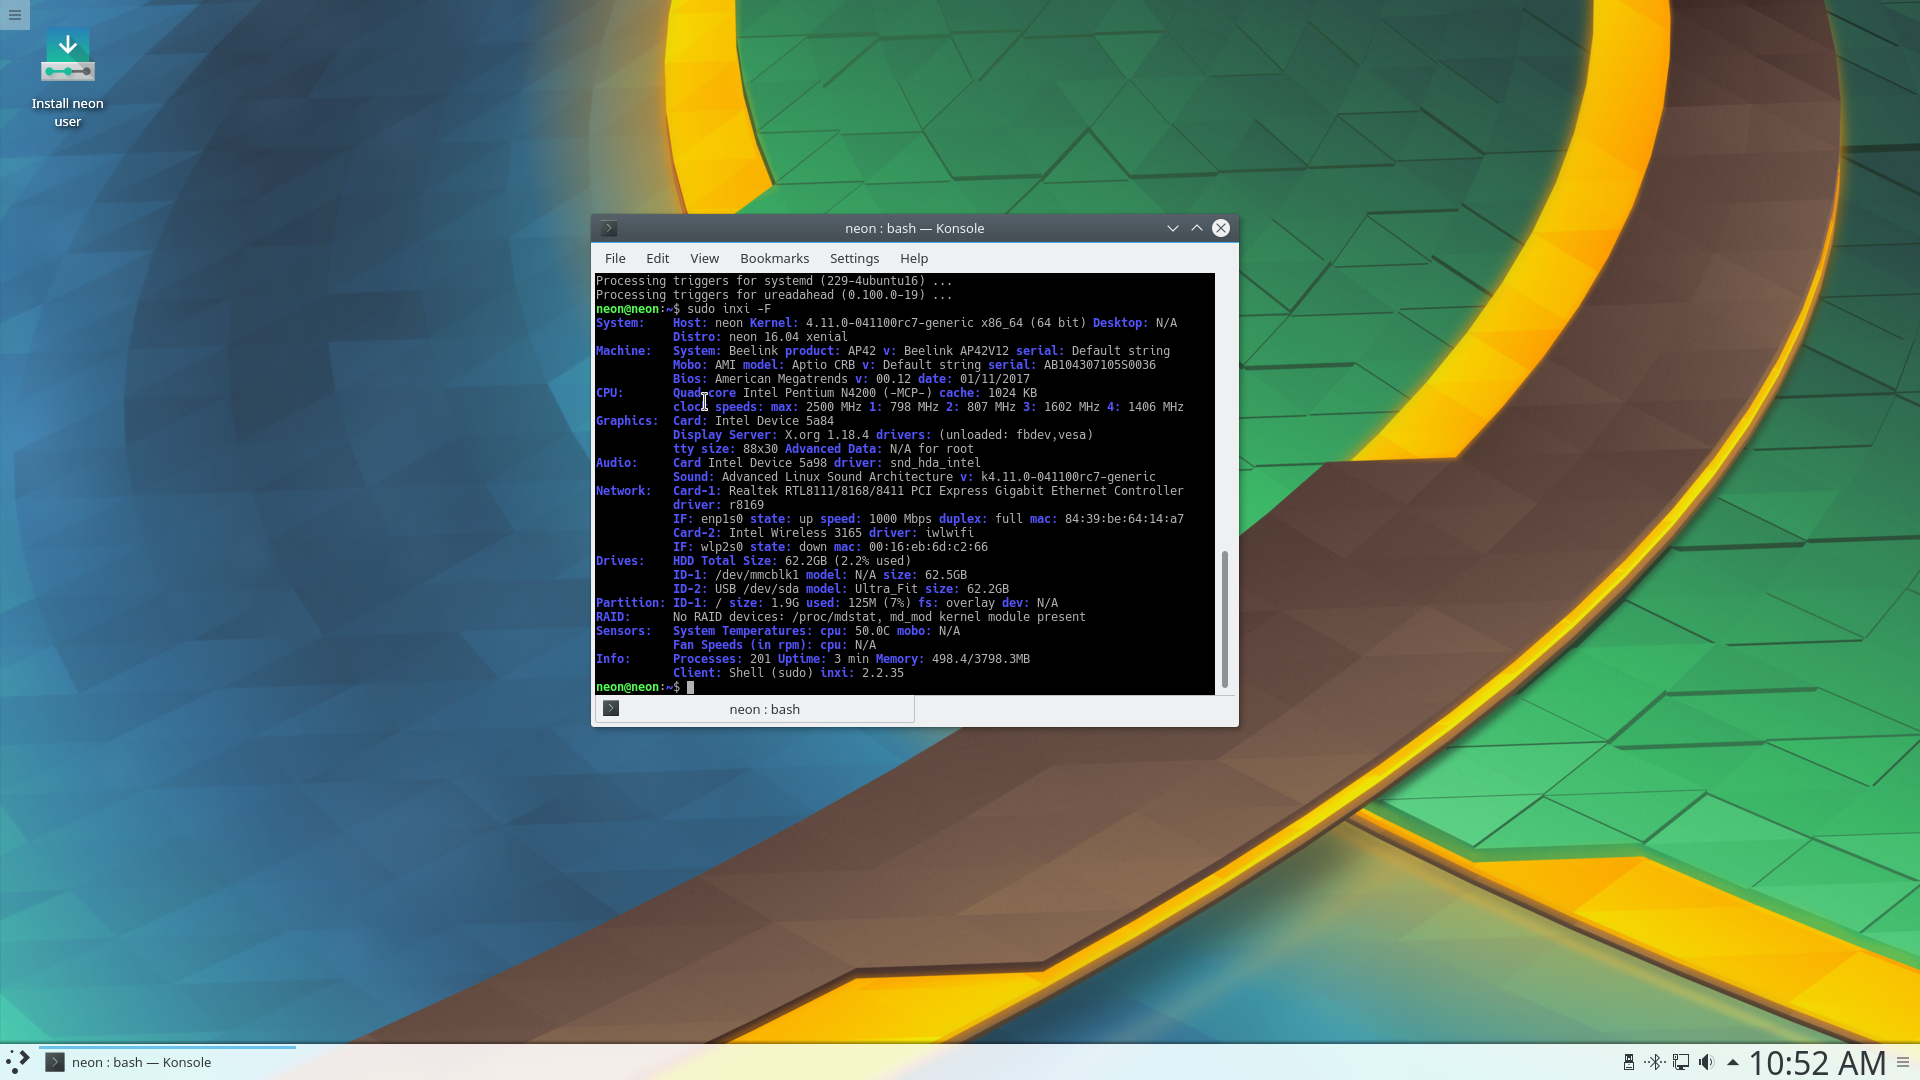Click the '/dev/mmcblk1' drive text
1920x1080 pixels.
pos(757,575)
